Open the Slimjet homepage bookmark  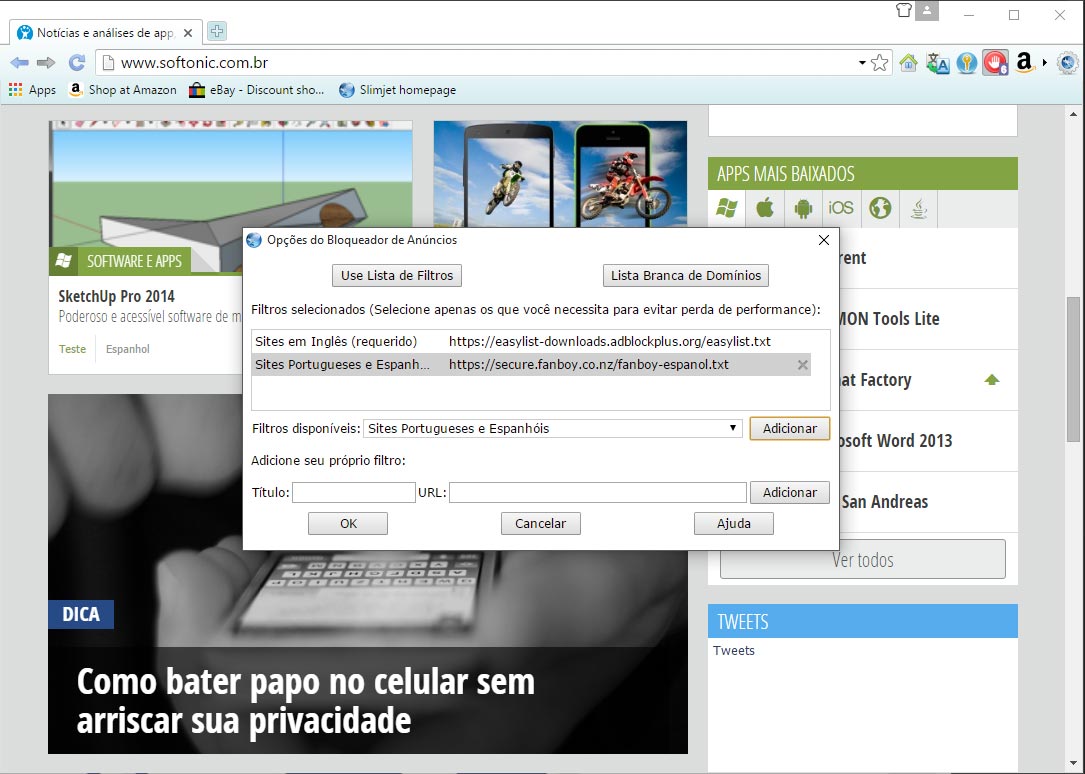(x=398, y=90)
